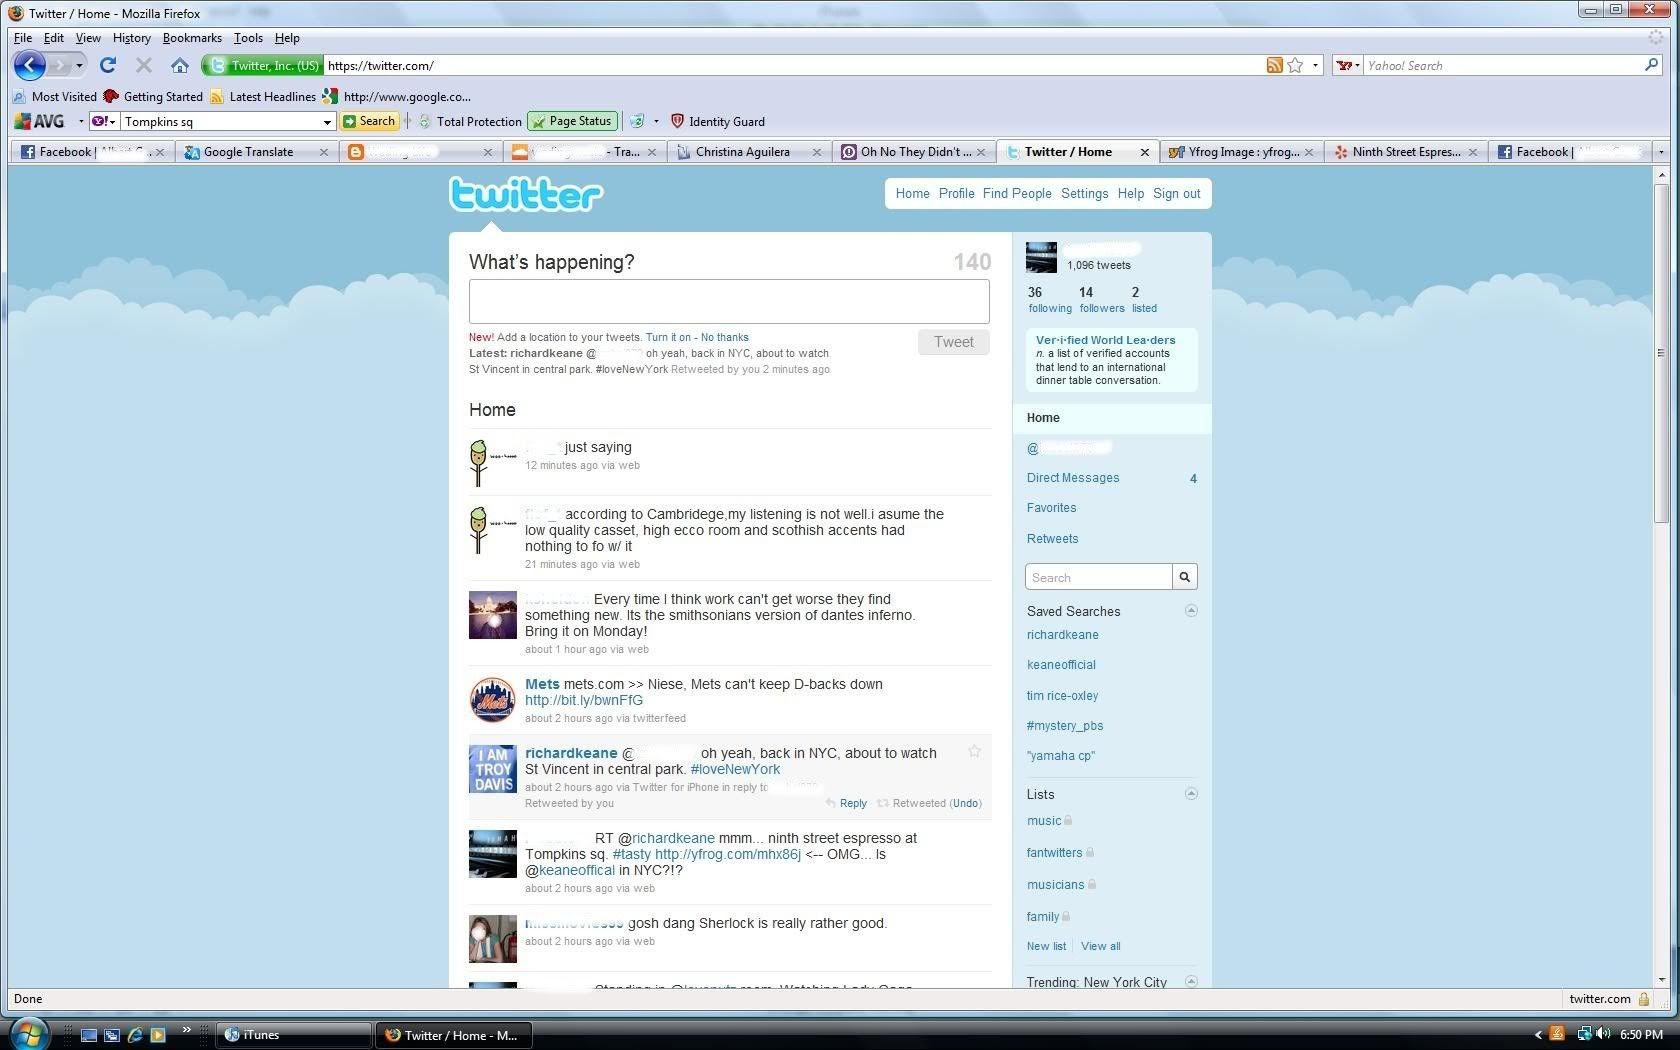The width and height of the screenshot is (1680, 1050).
Task: Click Switch Between Windows quick launch icon
Action: pyautogui.click(x=112, y=1035)
